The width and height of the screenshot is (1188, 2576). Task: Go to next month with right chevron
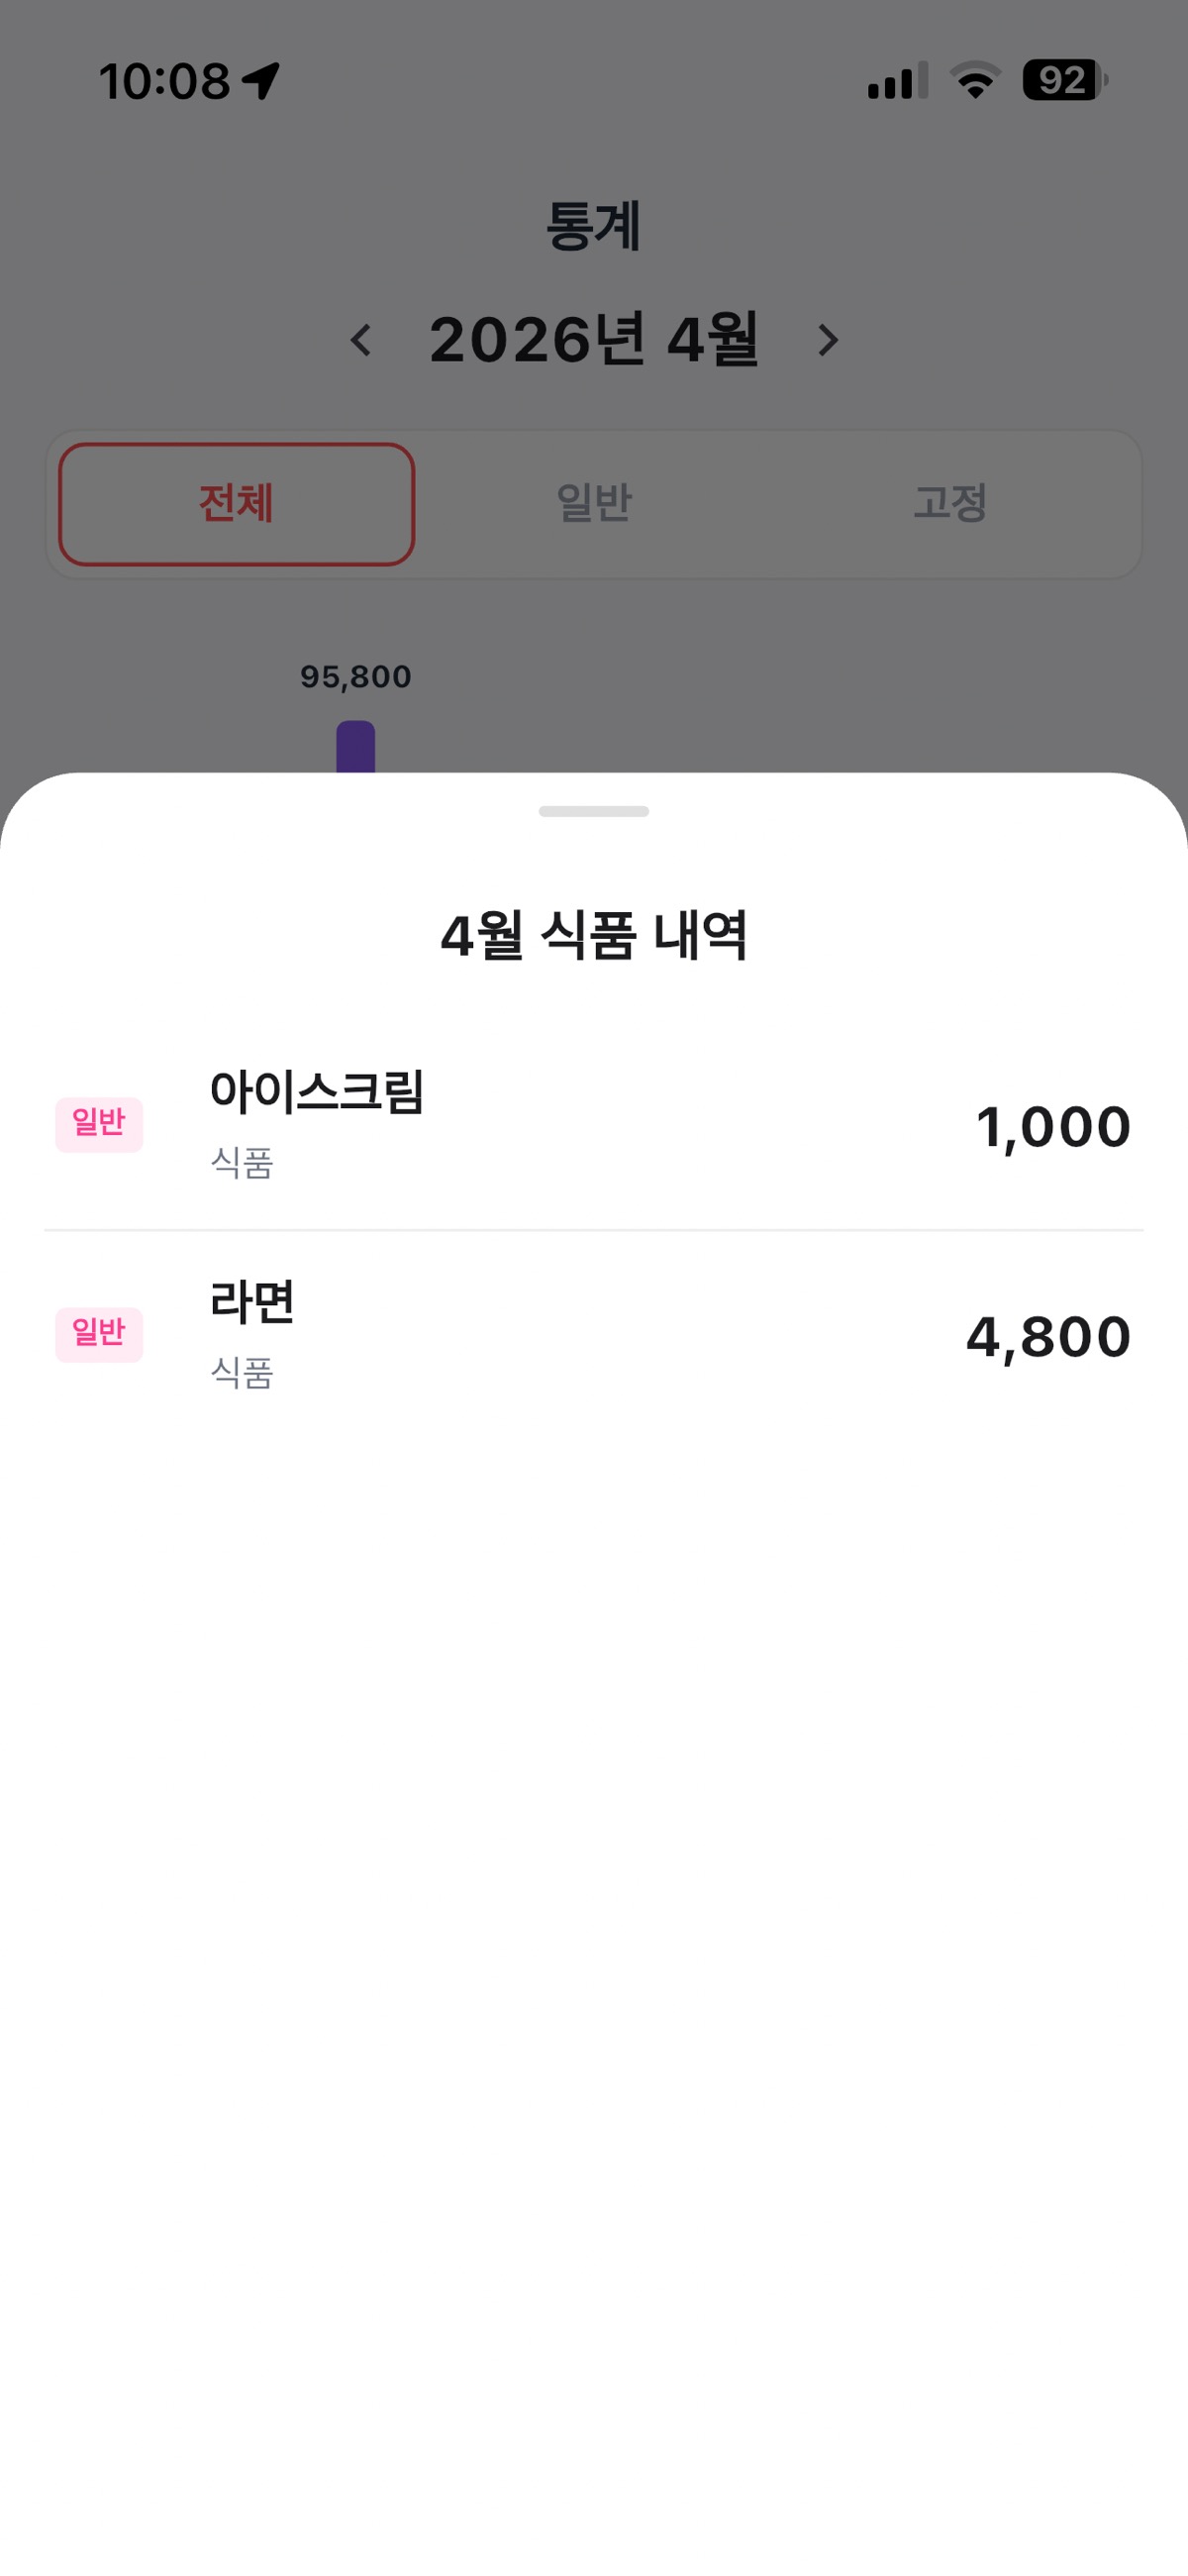pos(827,340)
